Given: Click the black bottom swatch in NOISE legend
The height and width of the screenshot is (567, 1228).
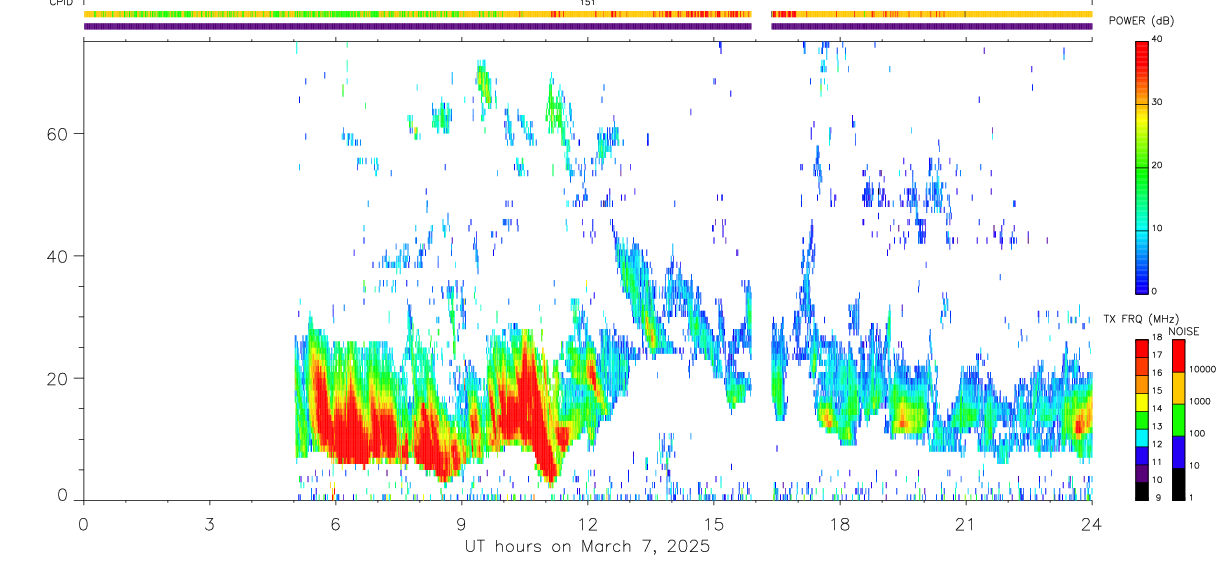Looking at the screenshot, I should [1177, 484].
